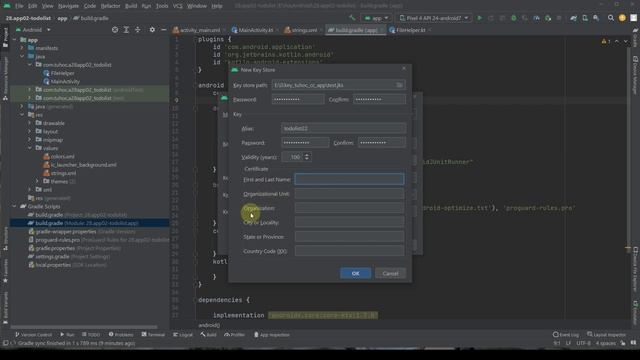Screen dimensions: 640x360
Task: Click the First and Last Name field
Action: pyautogui.click(x=349, y=179)
